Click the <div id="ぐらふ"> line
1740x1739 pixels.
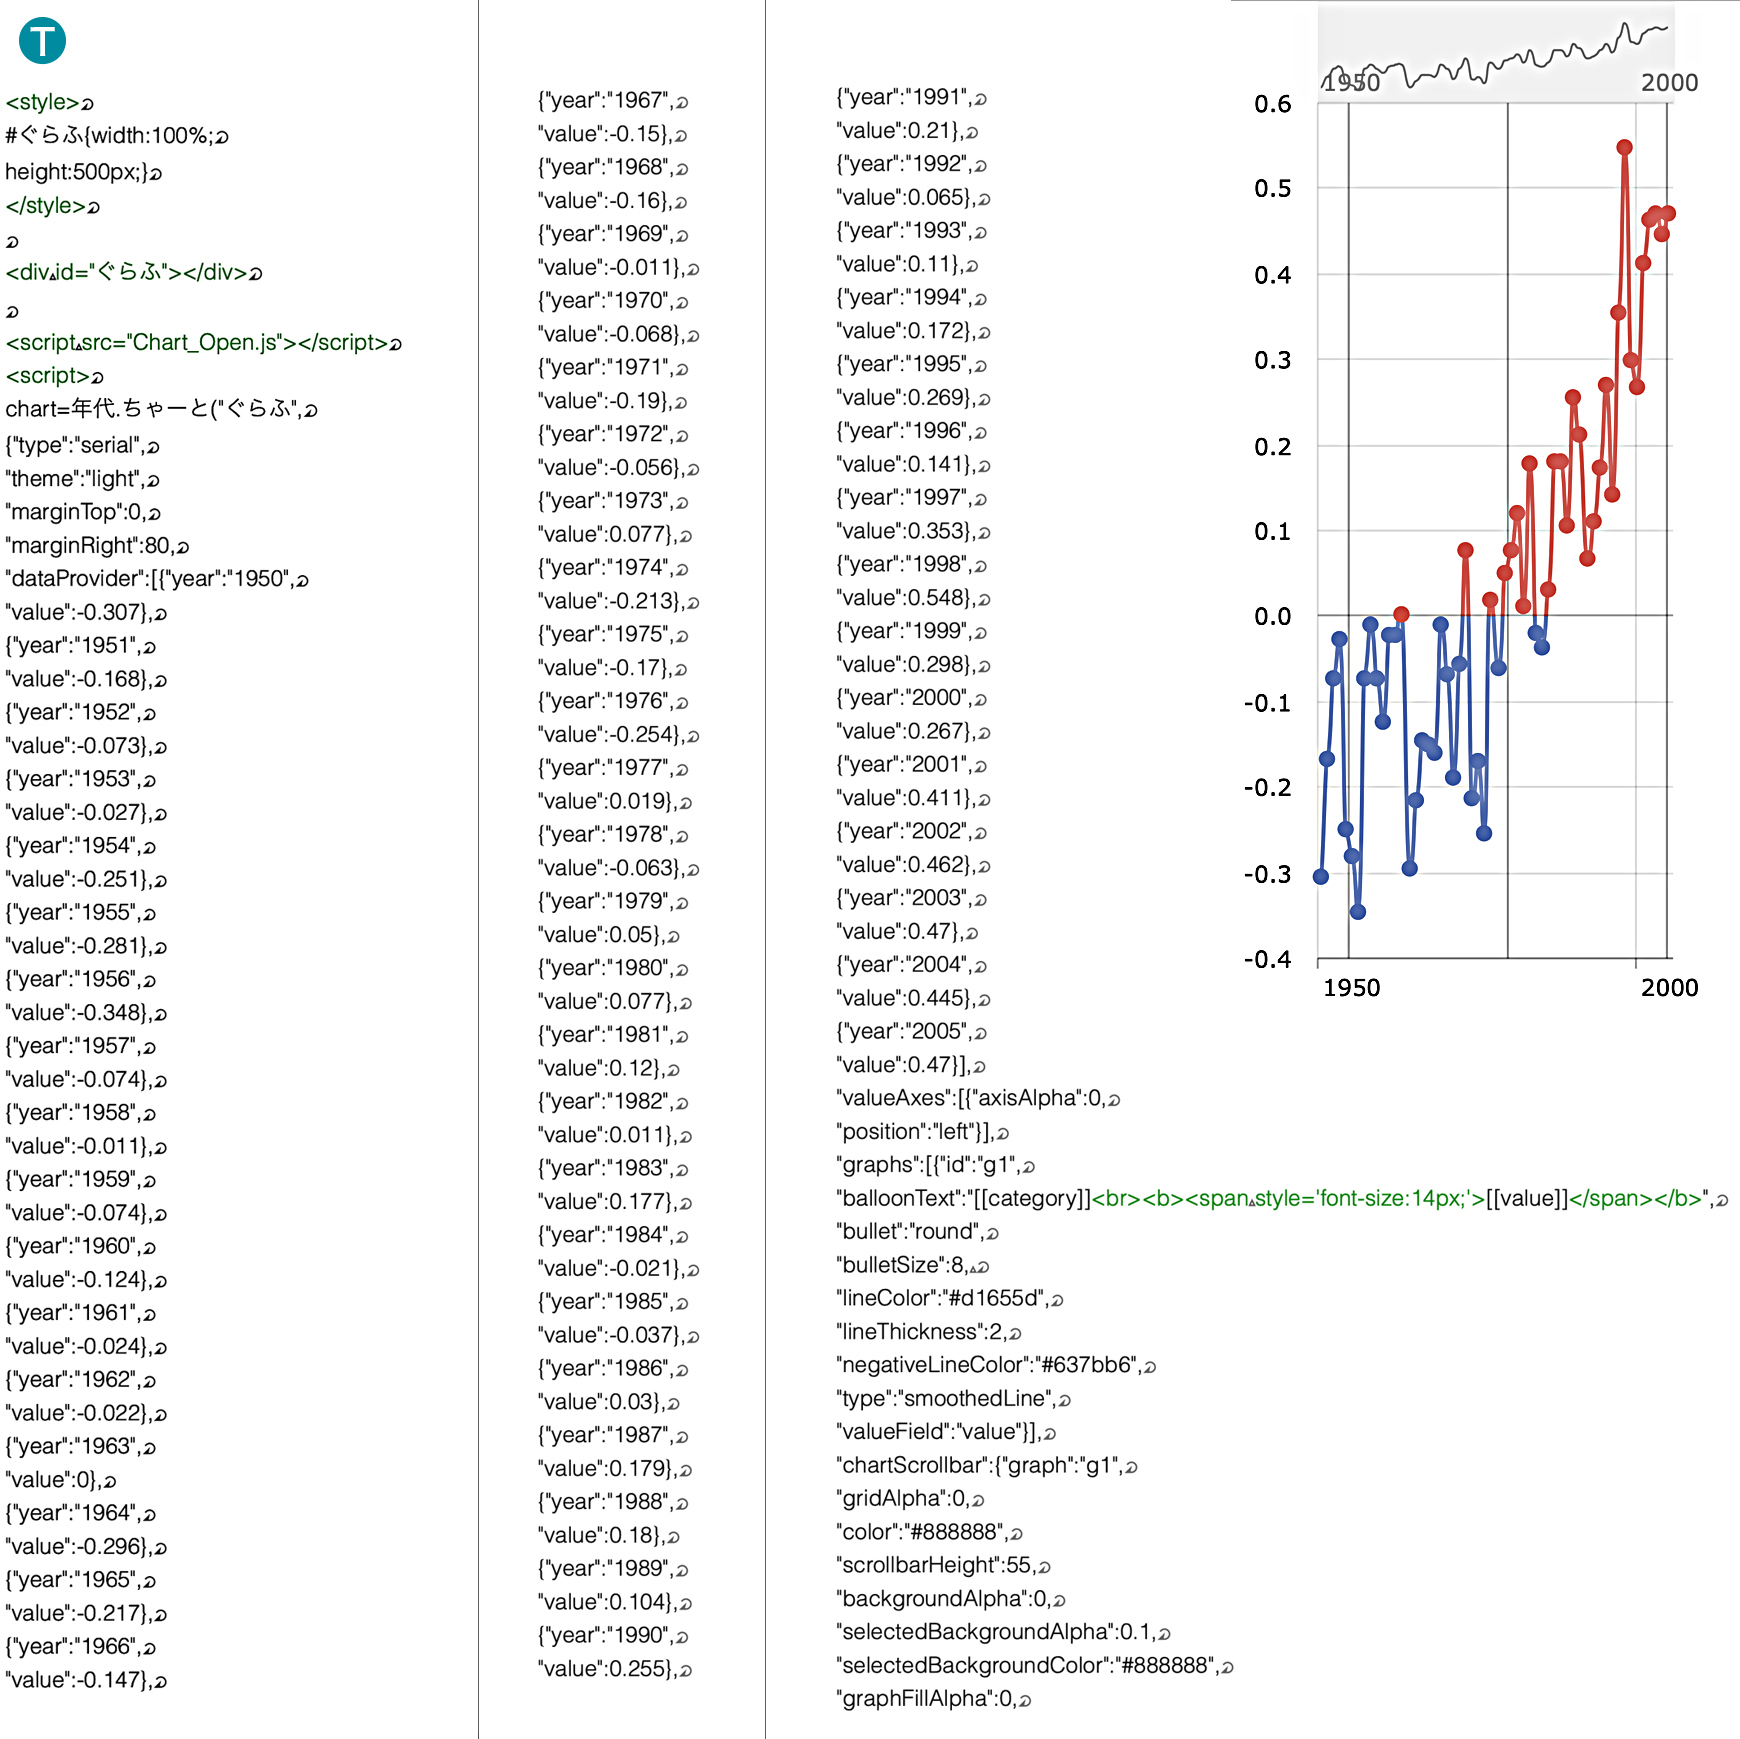pyautogui.click(x=134, y=273)
